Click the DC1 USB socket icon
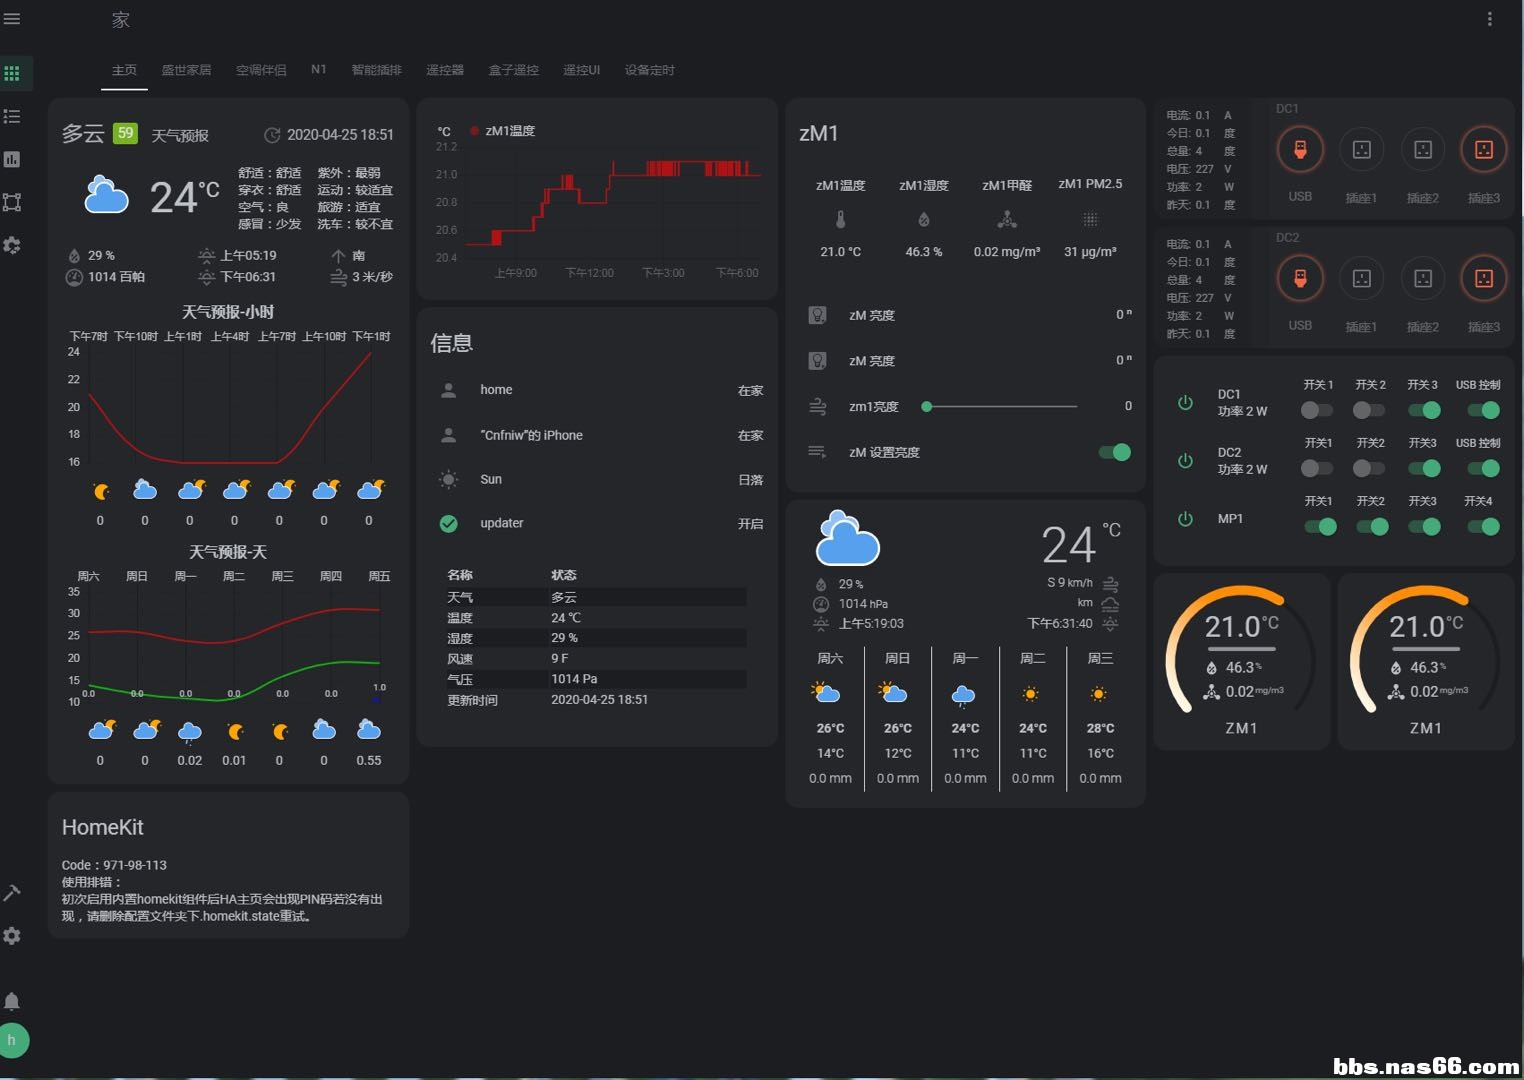This screenshot has height=1080, width=1524. click(x=1300, y=150)
